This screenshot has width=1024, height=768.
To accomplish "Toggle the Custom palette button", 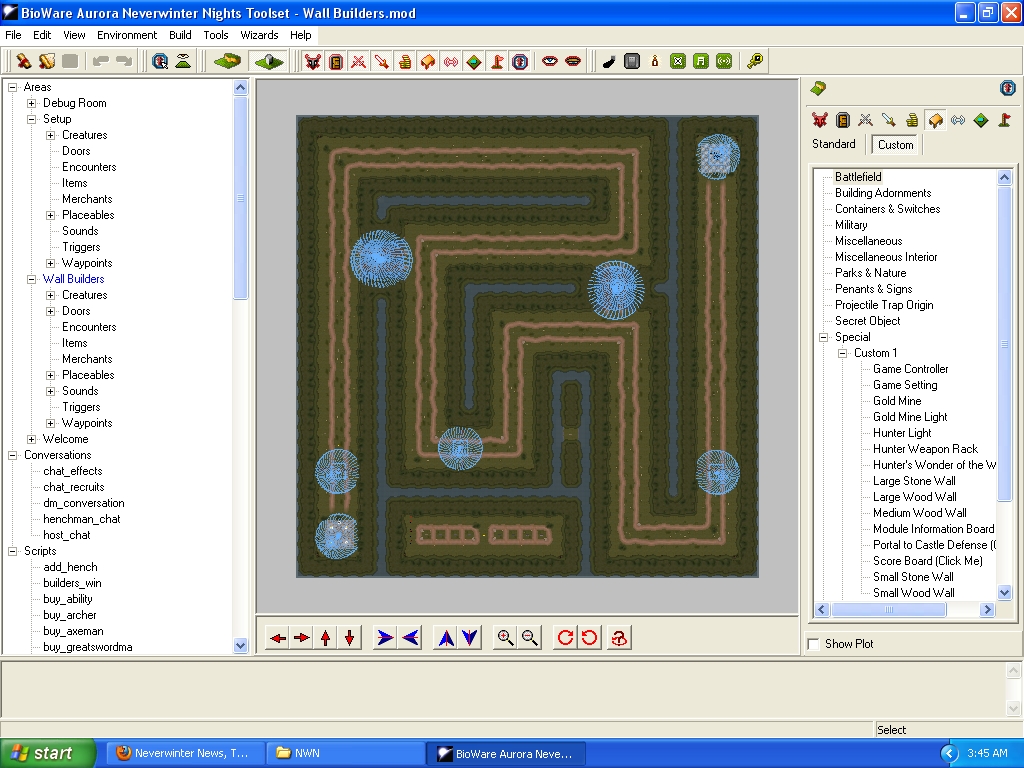I will coord(895,144).
